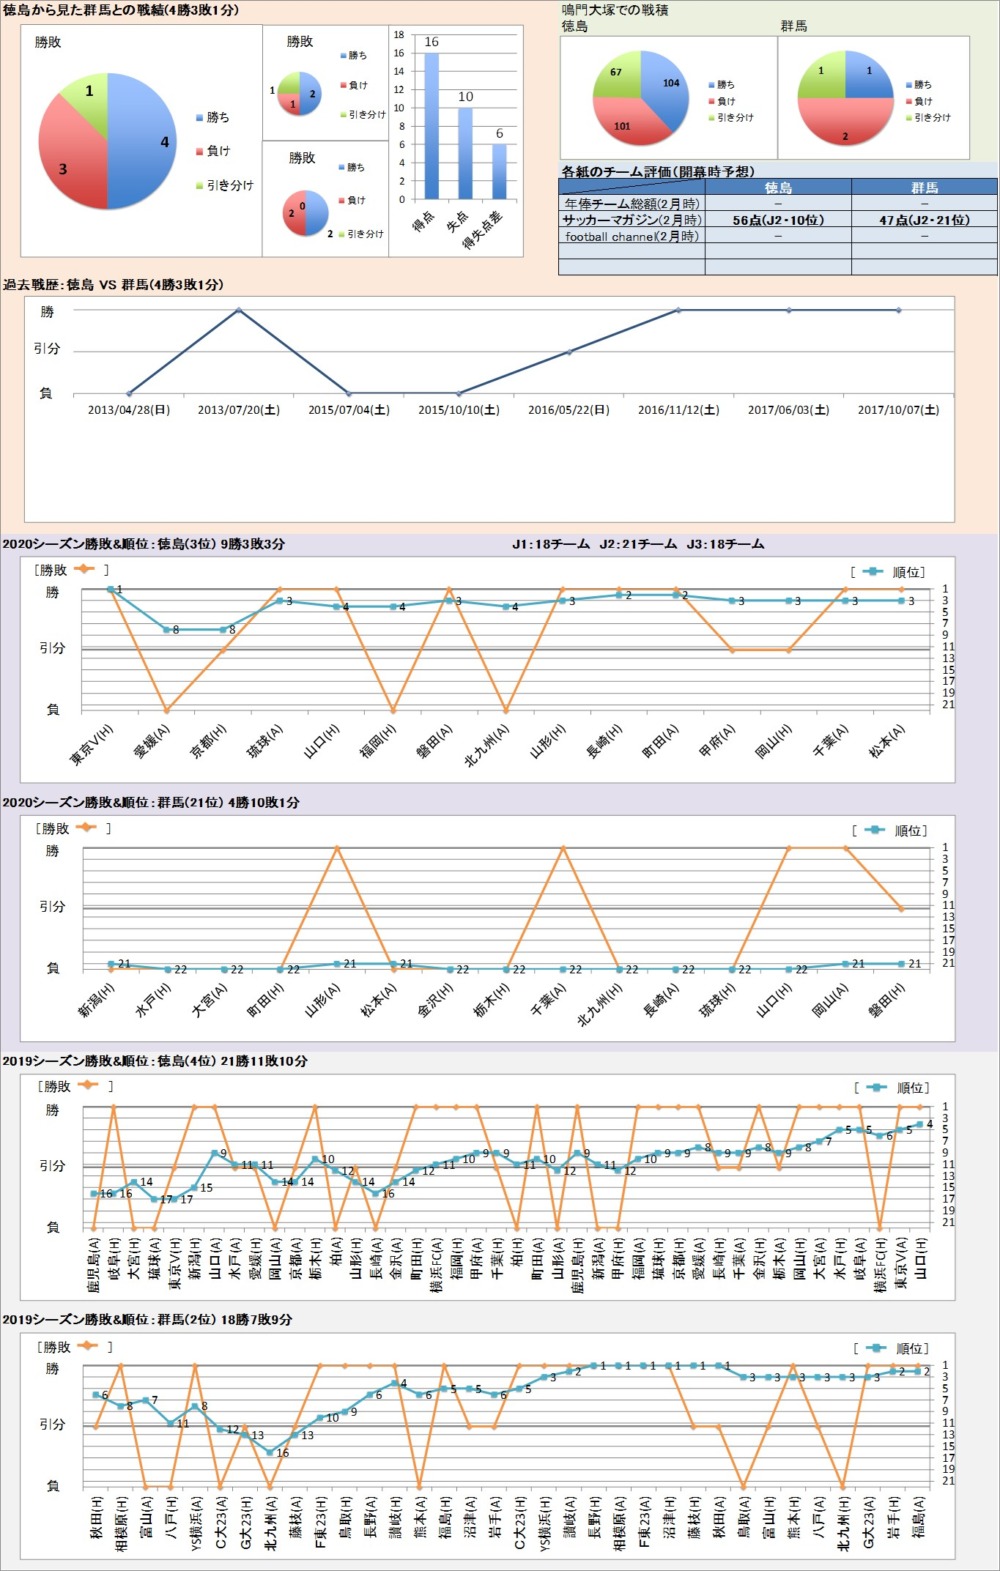Image resolution: width=1000 pixels, height=1571 pixels.
Task: Select the 得失点差 bar showing value 6
Action: [x=499, y=171]
